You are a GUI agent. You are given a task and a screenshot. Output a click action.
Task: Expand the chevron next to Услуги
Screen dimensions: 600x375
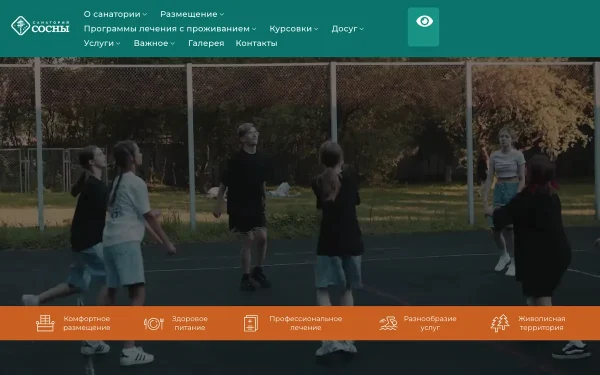118,44
